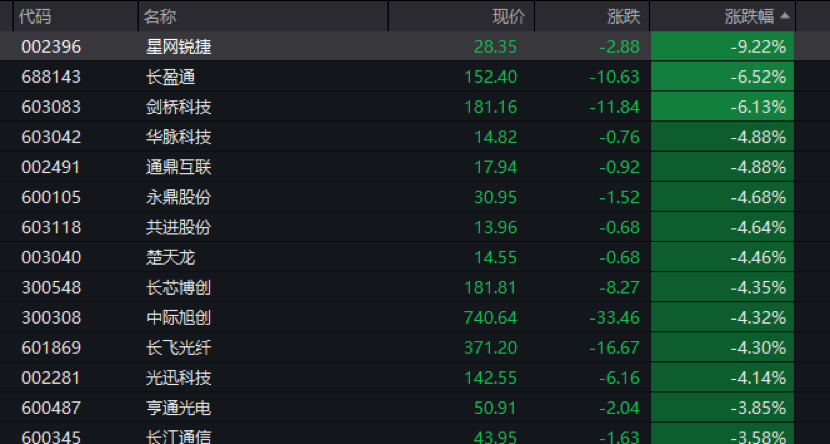Click the 涨跌幅 column header text
This screenshot has height=444, width=830.
click(x=749, y=16)
